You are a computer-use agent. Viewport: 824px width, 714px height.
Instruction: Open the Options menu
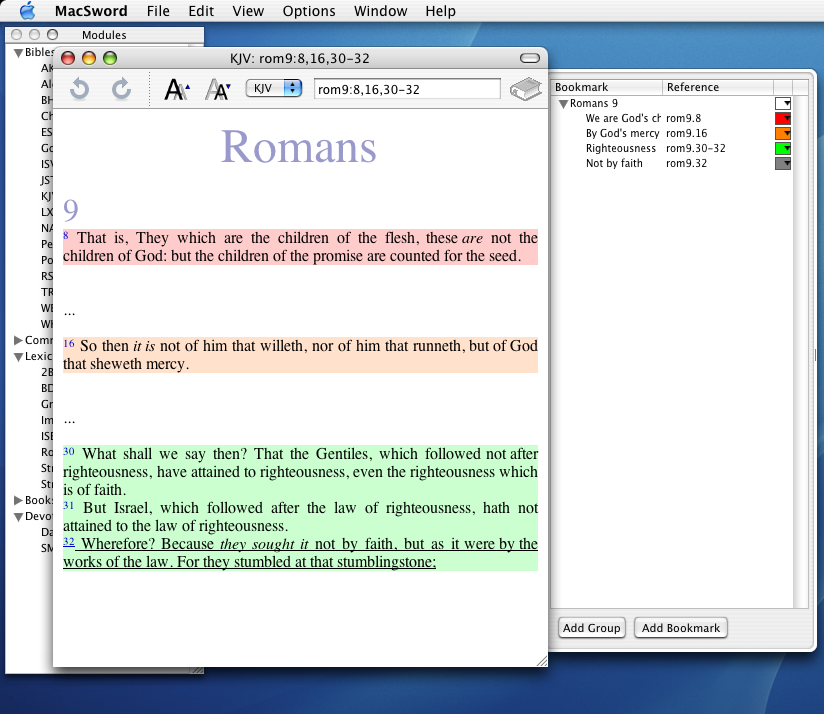click(309, 11)
